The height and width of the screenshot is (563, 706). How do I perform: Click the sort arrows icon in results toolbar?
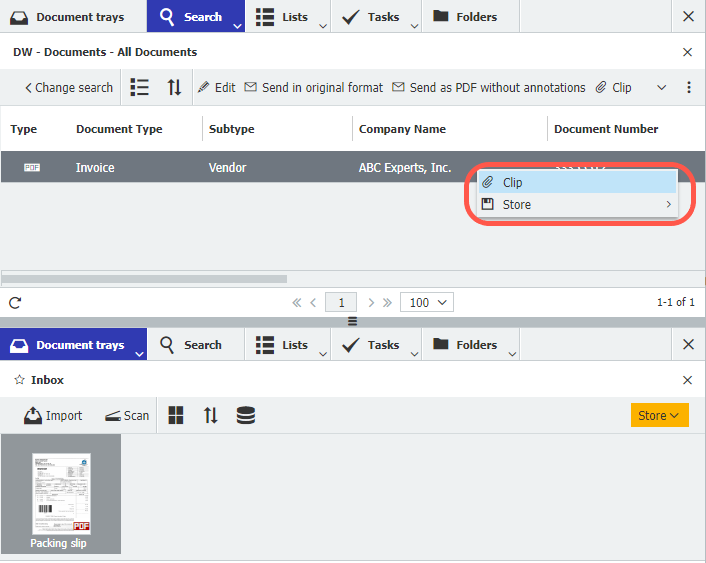pyautogui.click(x=174, y=88)
